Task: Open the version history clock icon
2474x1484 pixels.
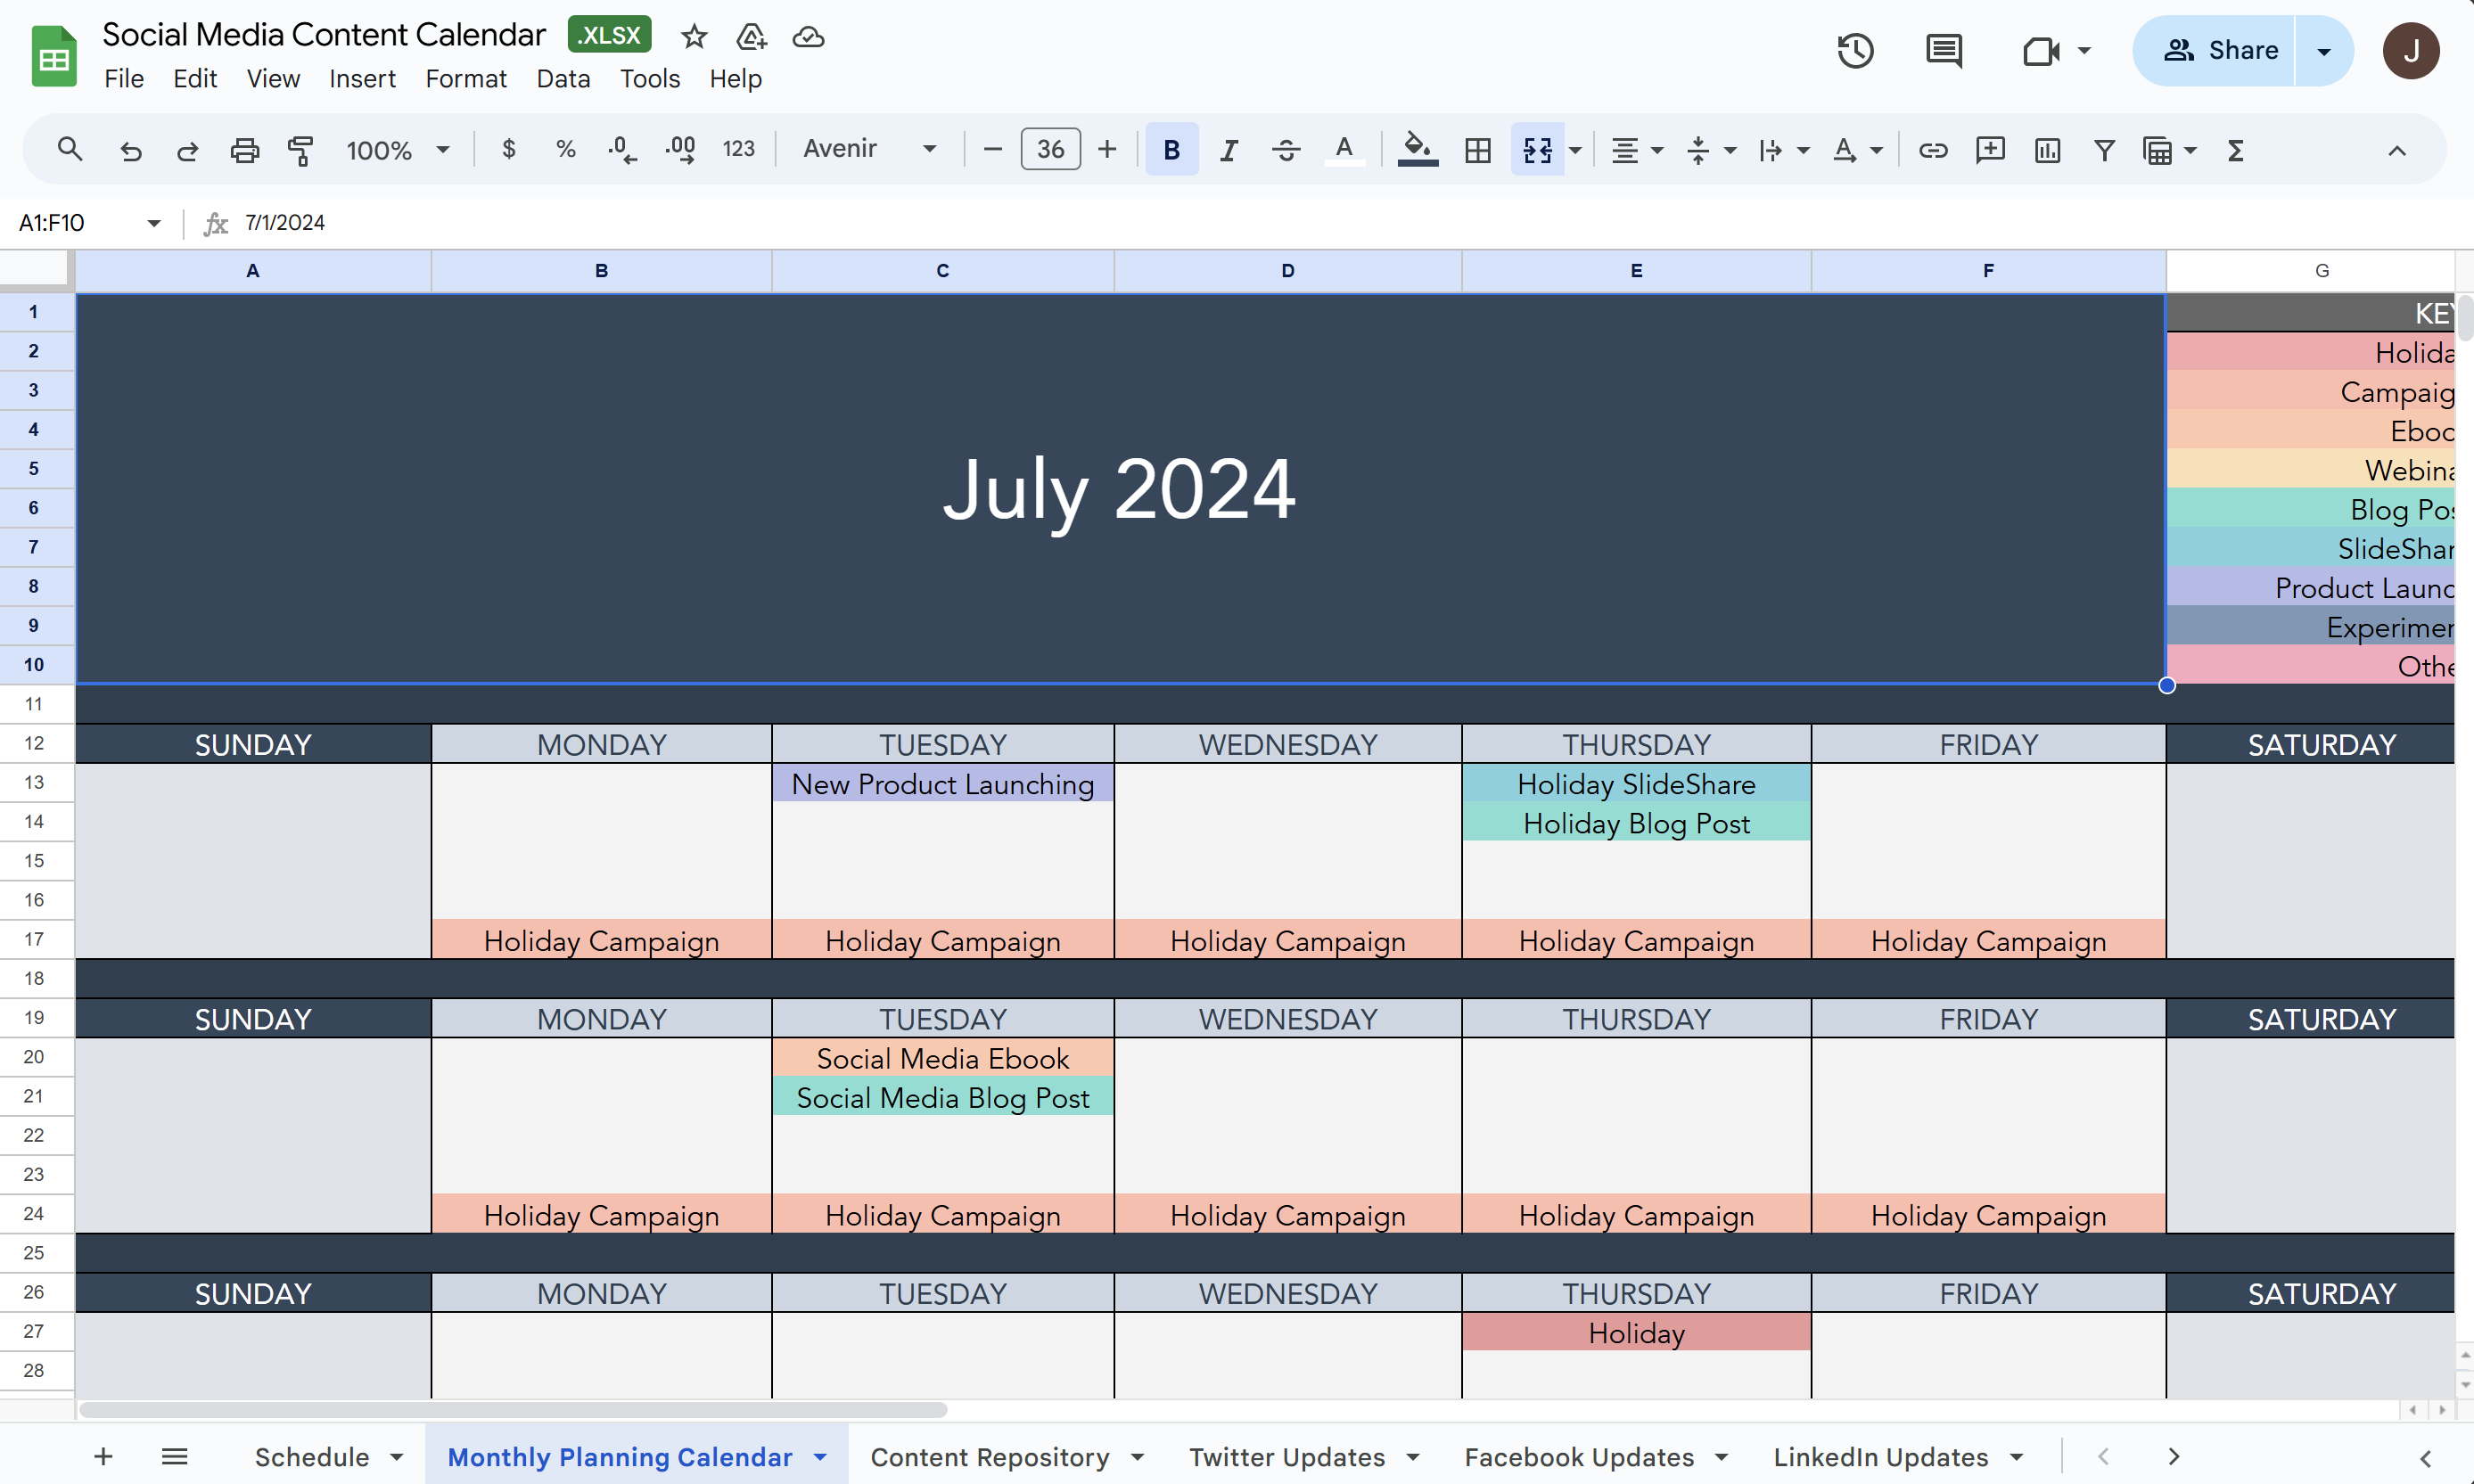Action: [1855, 50]
